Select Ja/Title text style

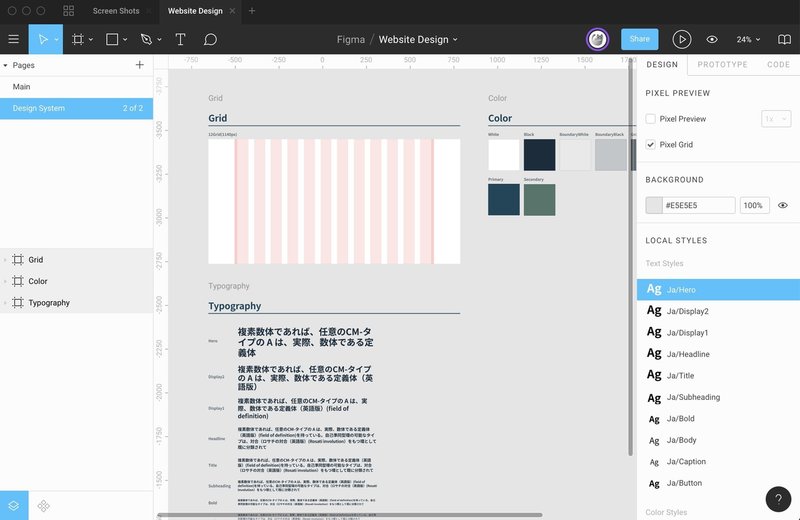tap(718, 375)
